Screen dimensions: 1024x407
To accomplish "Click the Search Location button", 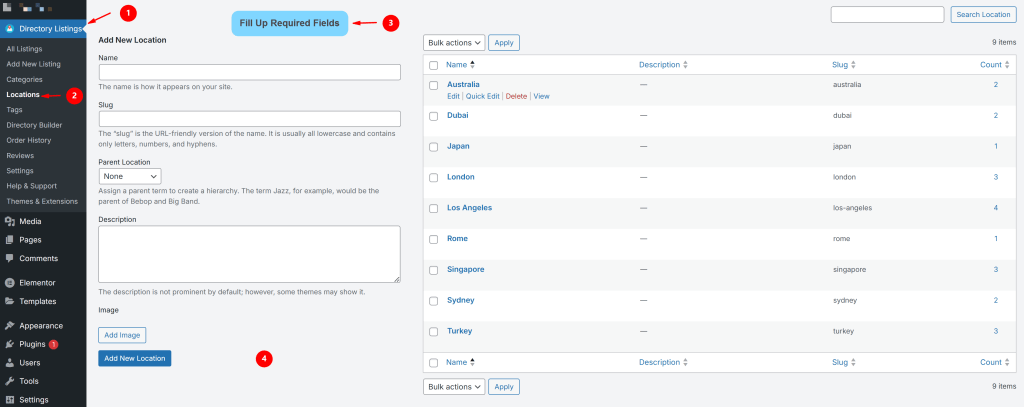I will point(984,14).
